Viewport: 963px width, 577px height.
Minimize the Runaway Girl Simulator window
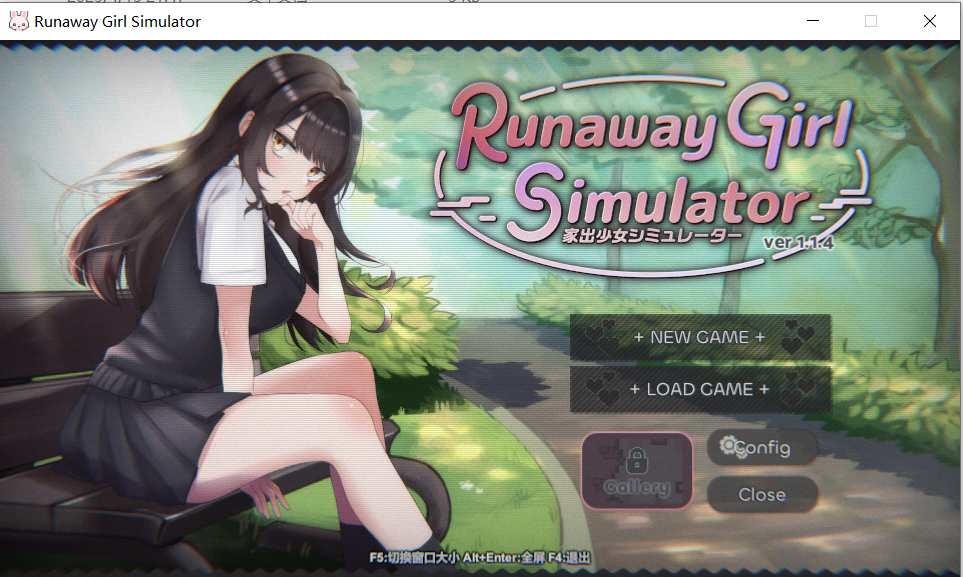coord(813,21)
